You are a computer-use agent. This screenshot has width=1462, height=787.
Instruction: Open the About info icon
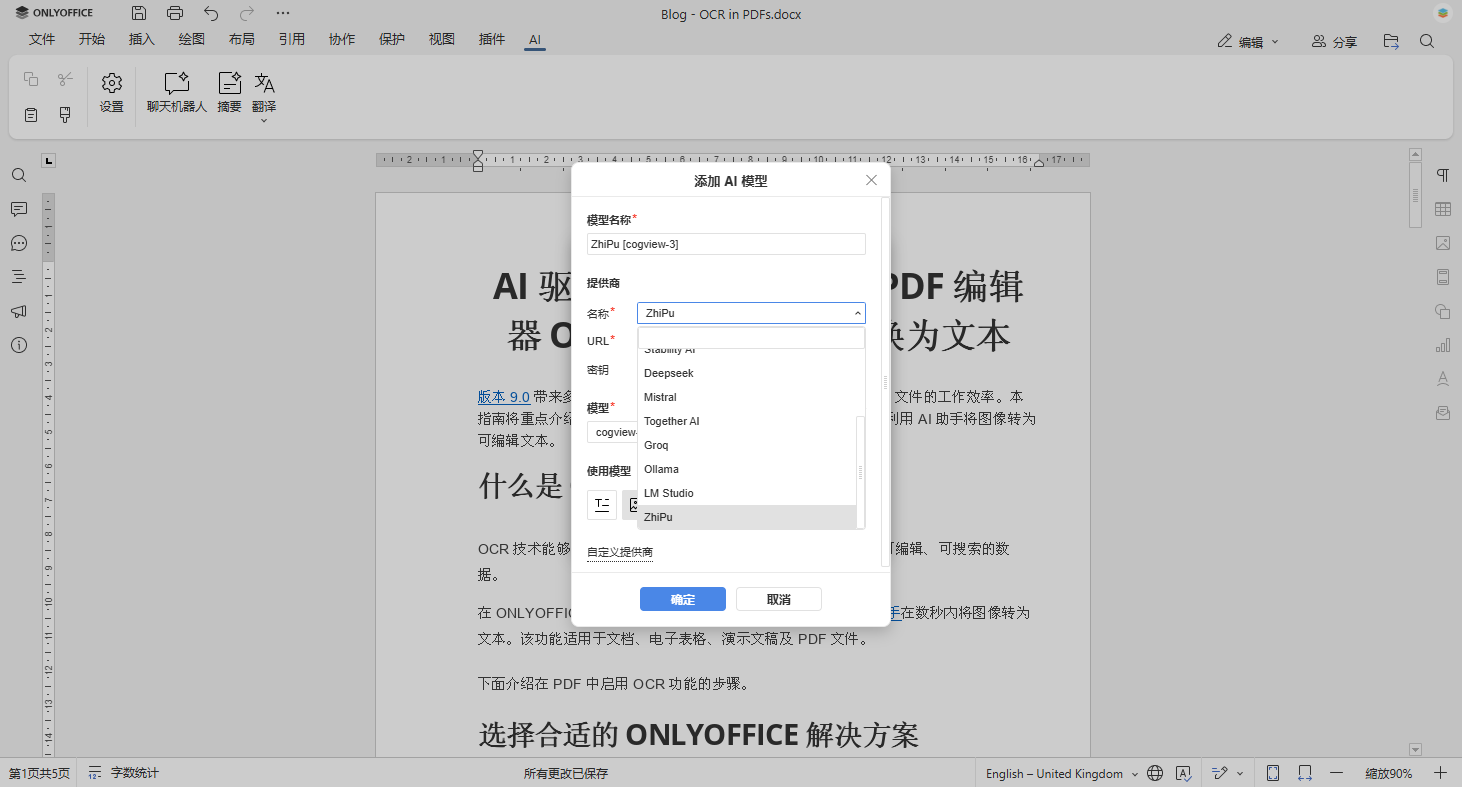coord(18,345)
